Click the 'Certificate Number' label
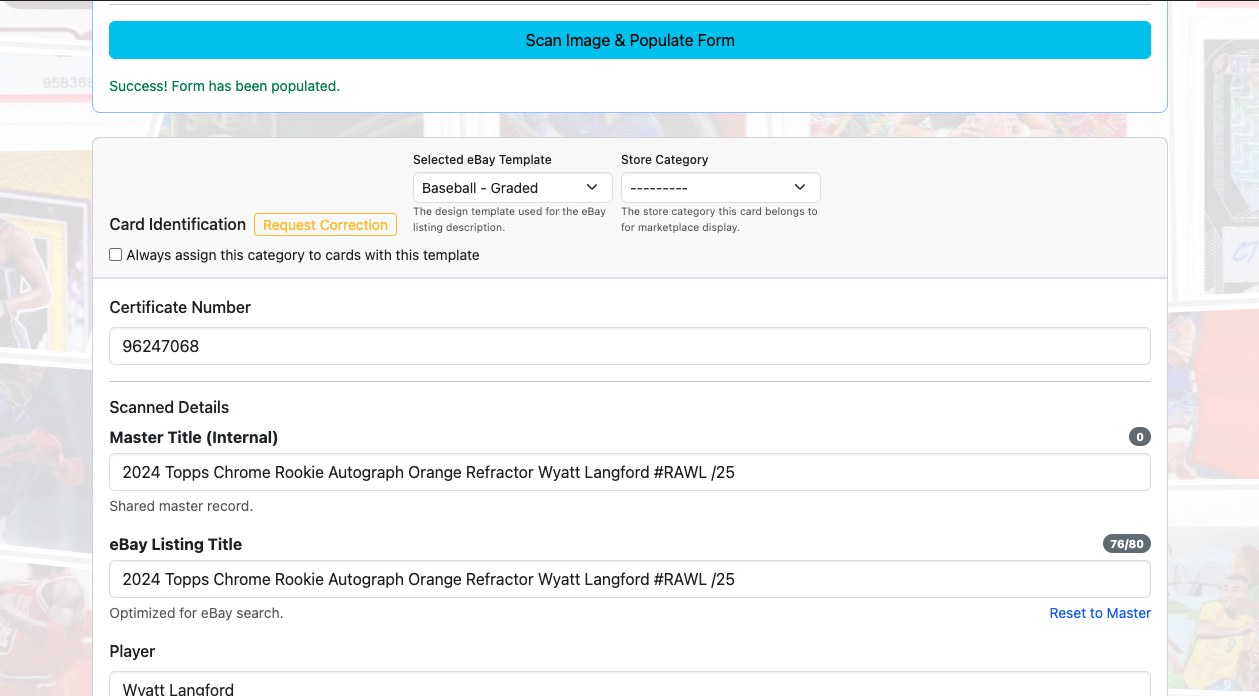 pos(180,307)
